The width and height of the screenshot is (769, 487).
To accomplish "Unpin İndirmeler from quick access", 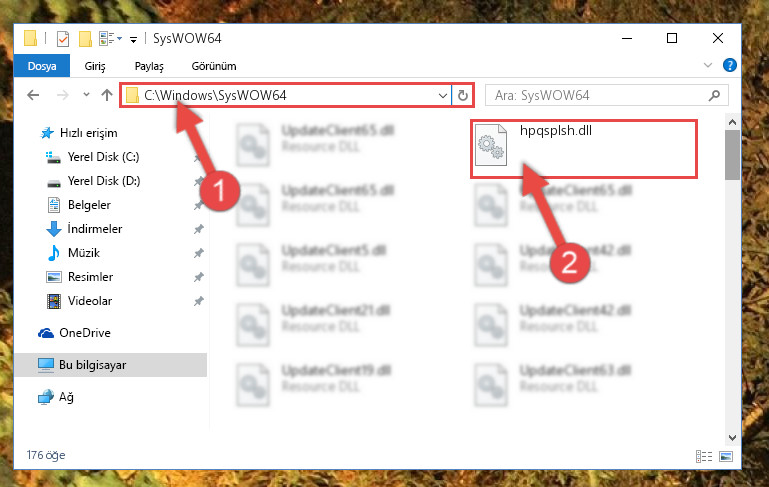I will pyautogui.click(x=199, y=229).
